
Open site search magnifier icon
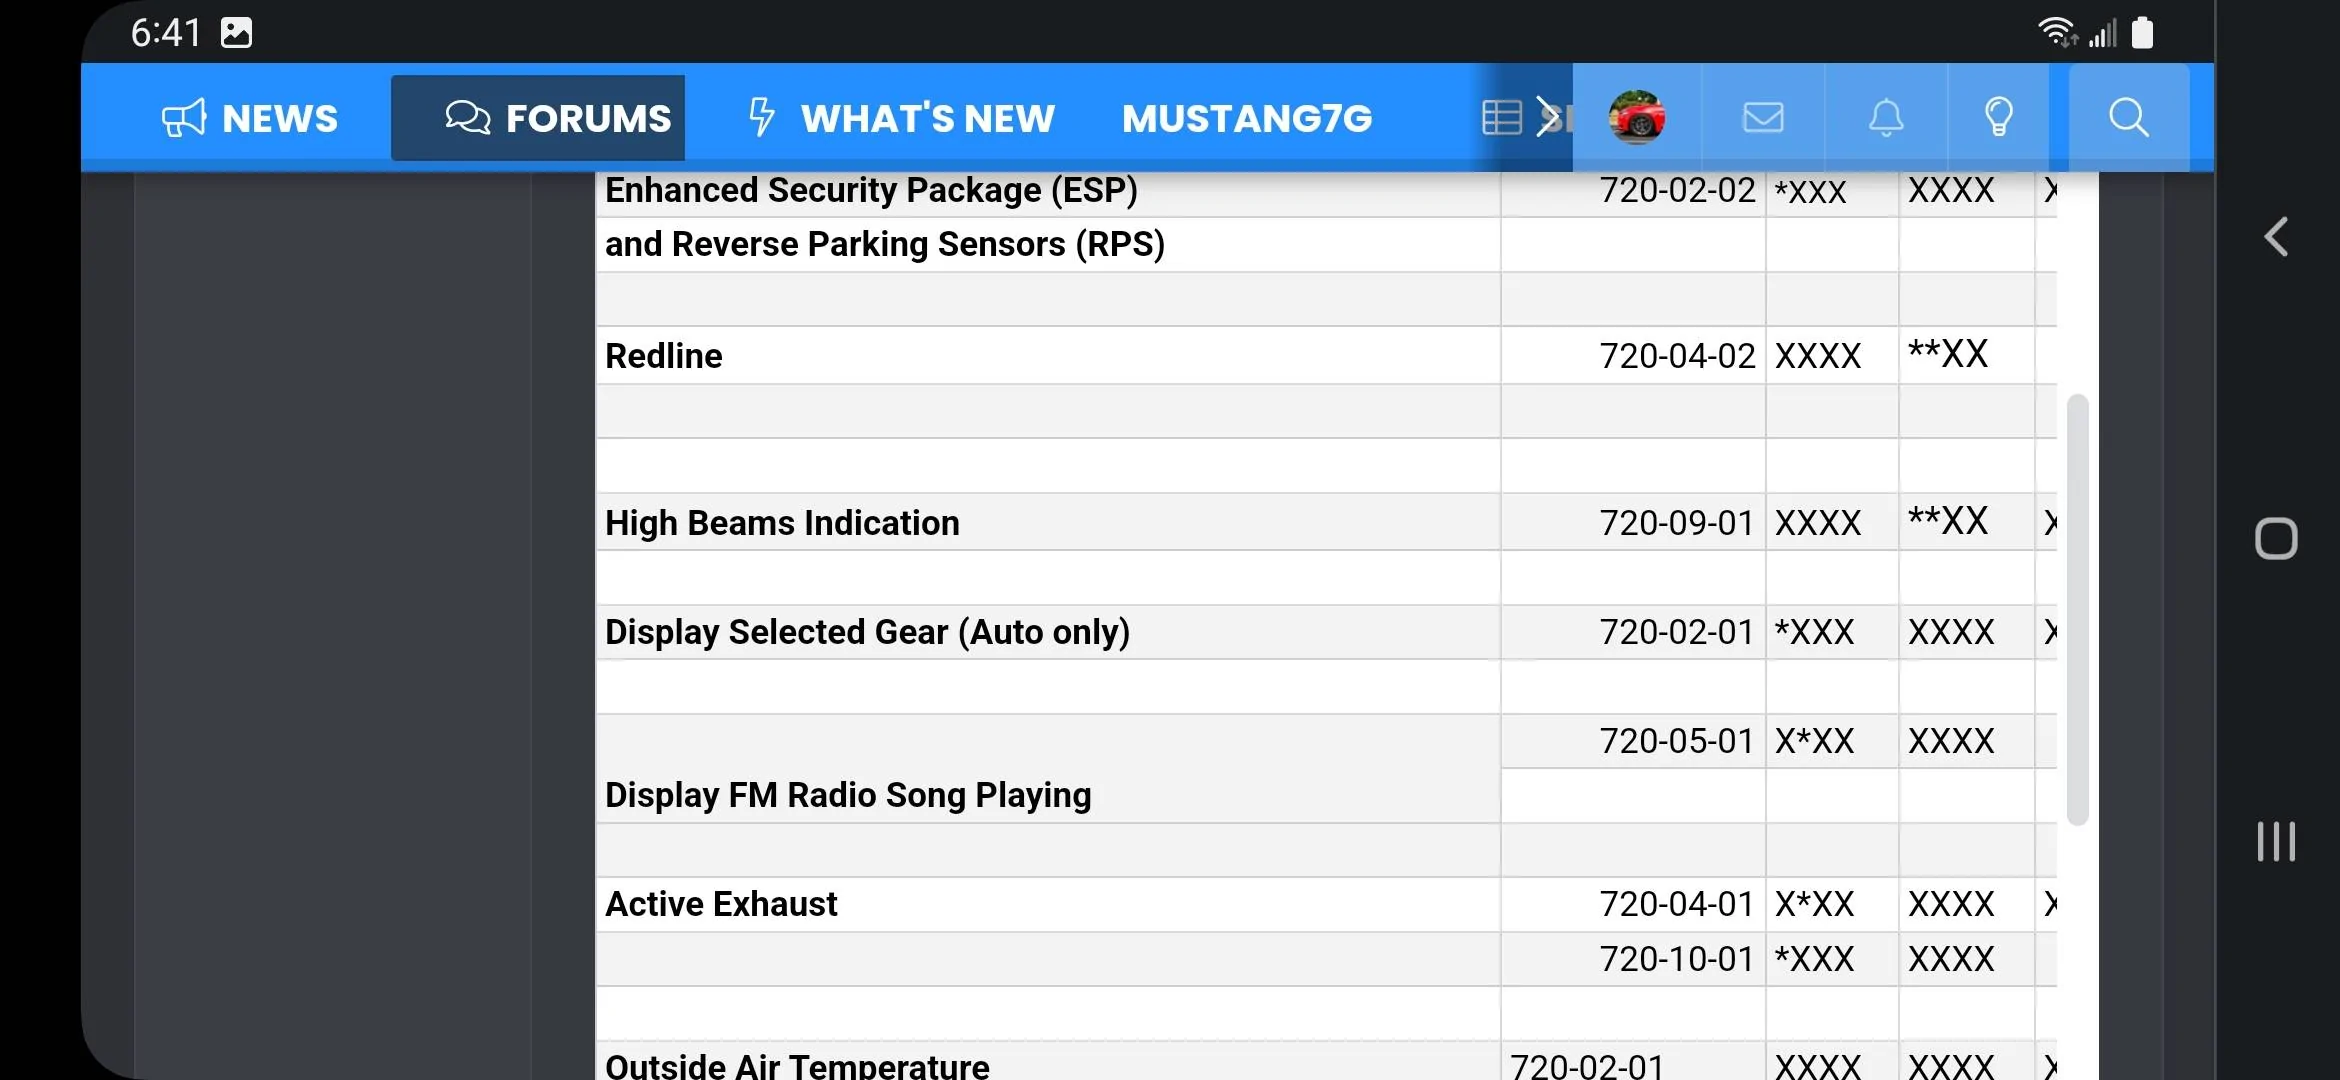pos(2129,117)
